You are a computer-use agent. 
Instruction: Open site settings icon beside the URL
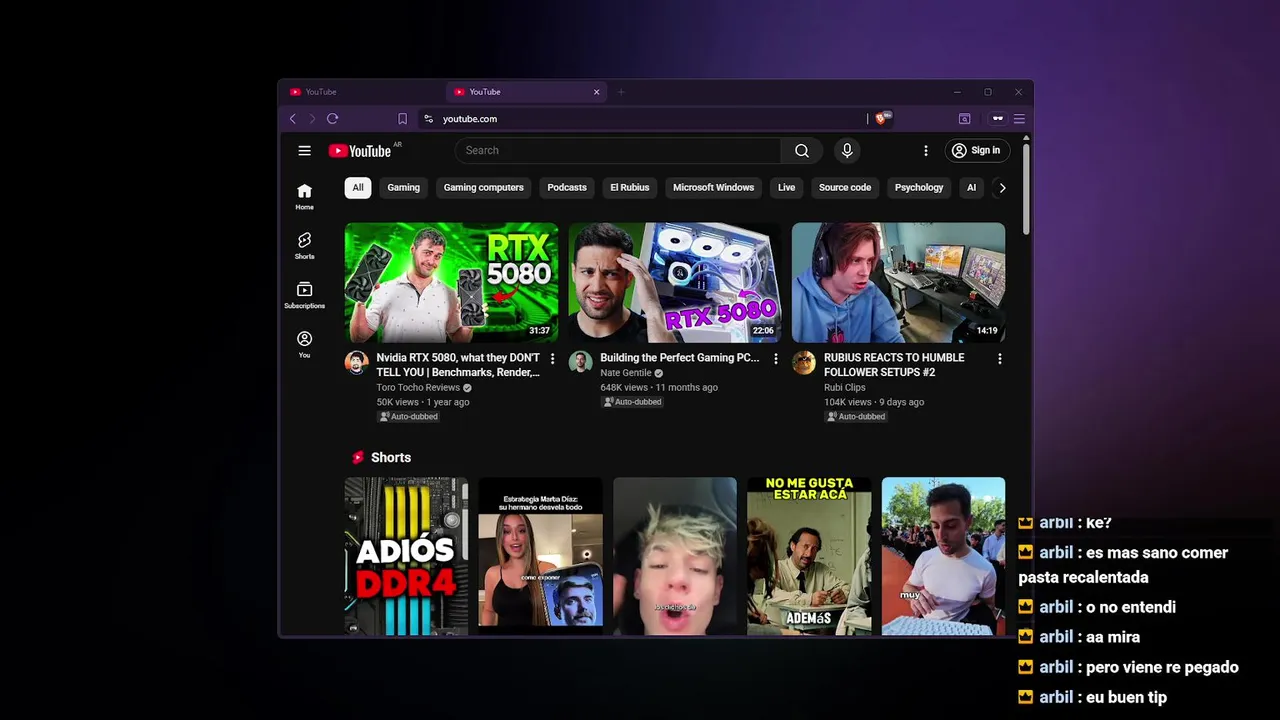coord(428,119)
